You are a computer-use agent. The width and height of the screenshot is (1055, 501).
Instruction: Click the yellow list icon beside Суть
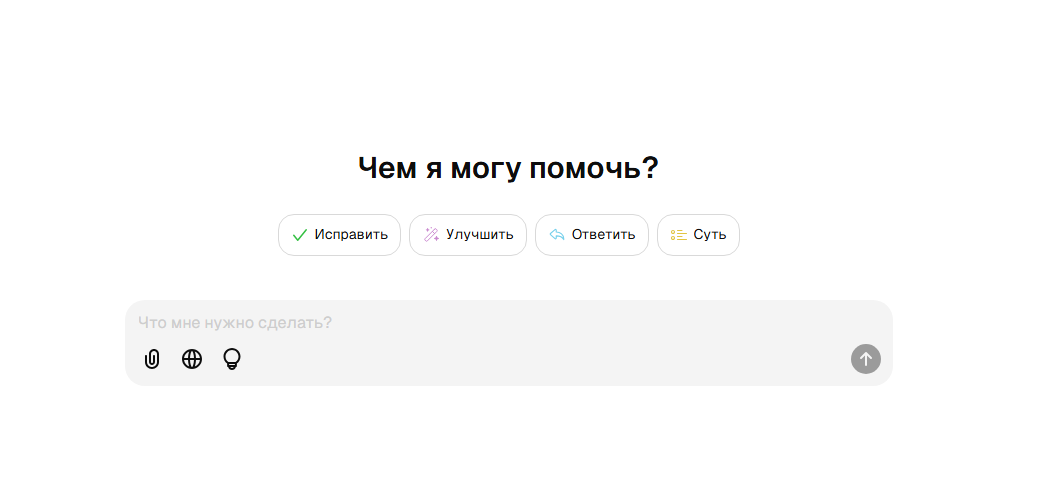tap(678, 235)
